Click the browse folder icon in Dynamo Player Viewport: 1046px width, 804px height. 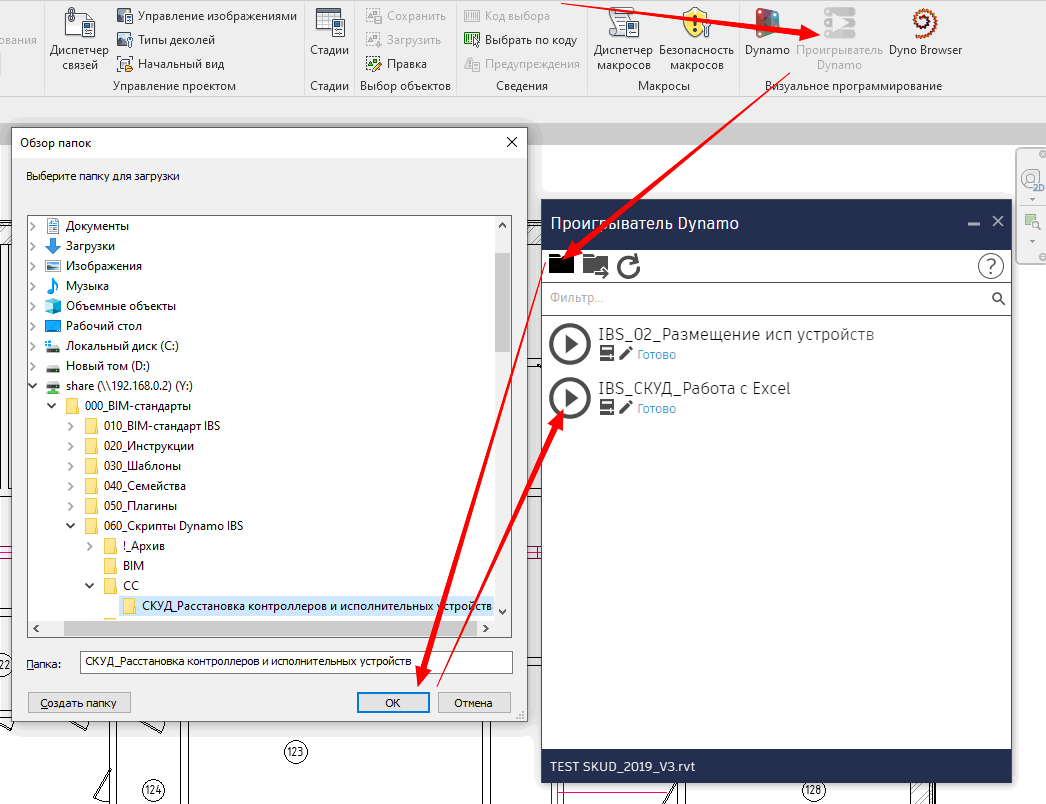pyautogui.click(x=562, y=264)
